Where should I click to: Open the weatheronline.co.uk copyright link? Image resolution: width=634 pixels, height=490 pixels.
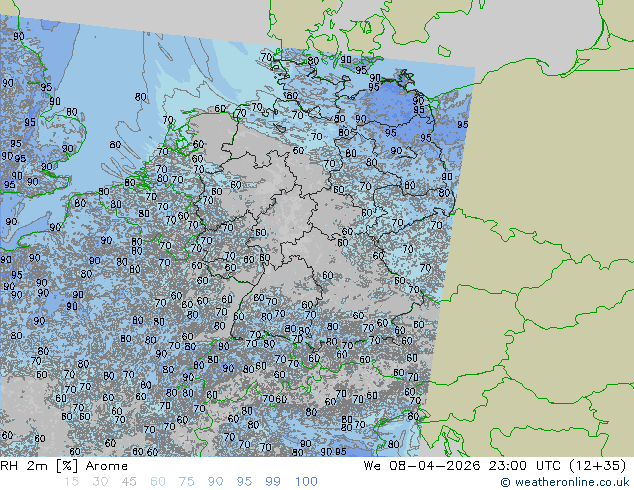[x=565, y=482]
